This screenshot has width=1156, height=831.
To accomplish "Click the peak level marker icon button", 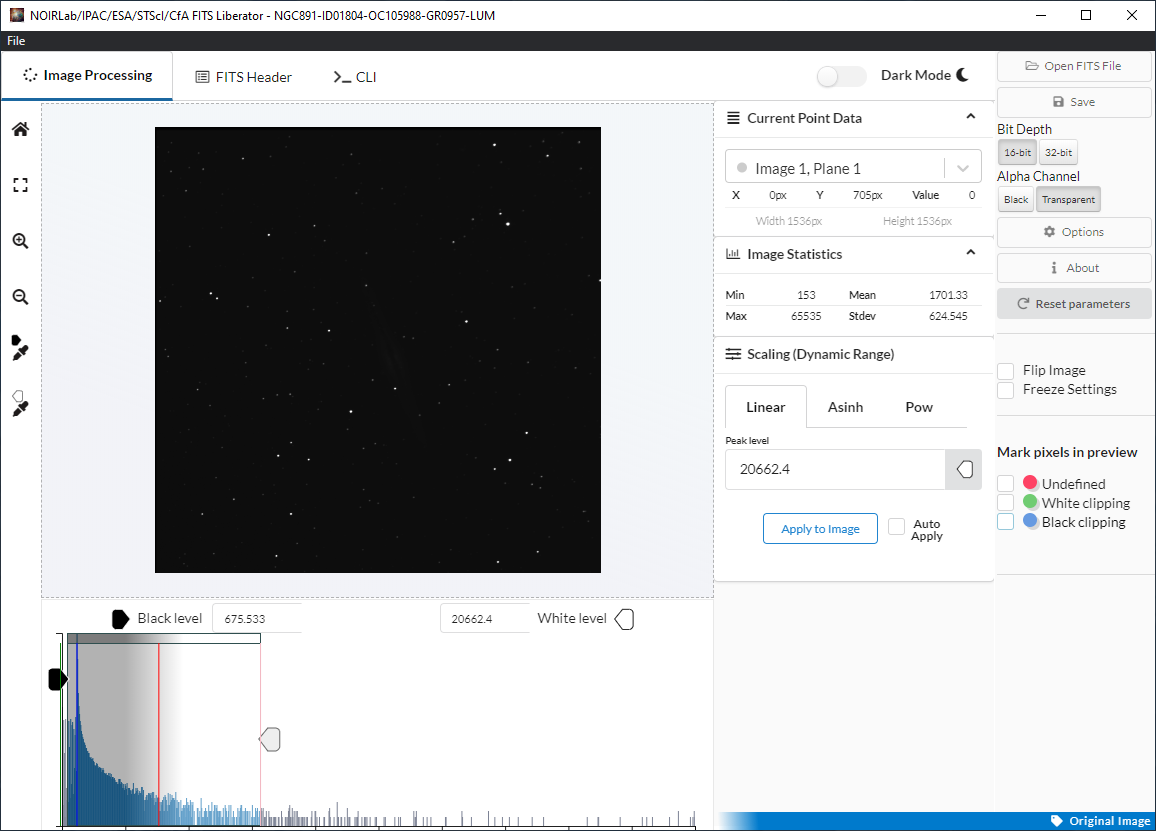I will click(964, 469).
